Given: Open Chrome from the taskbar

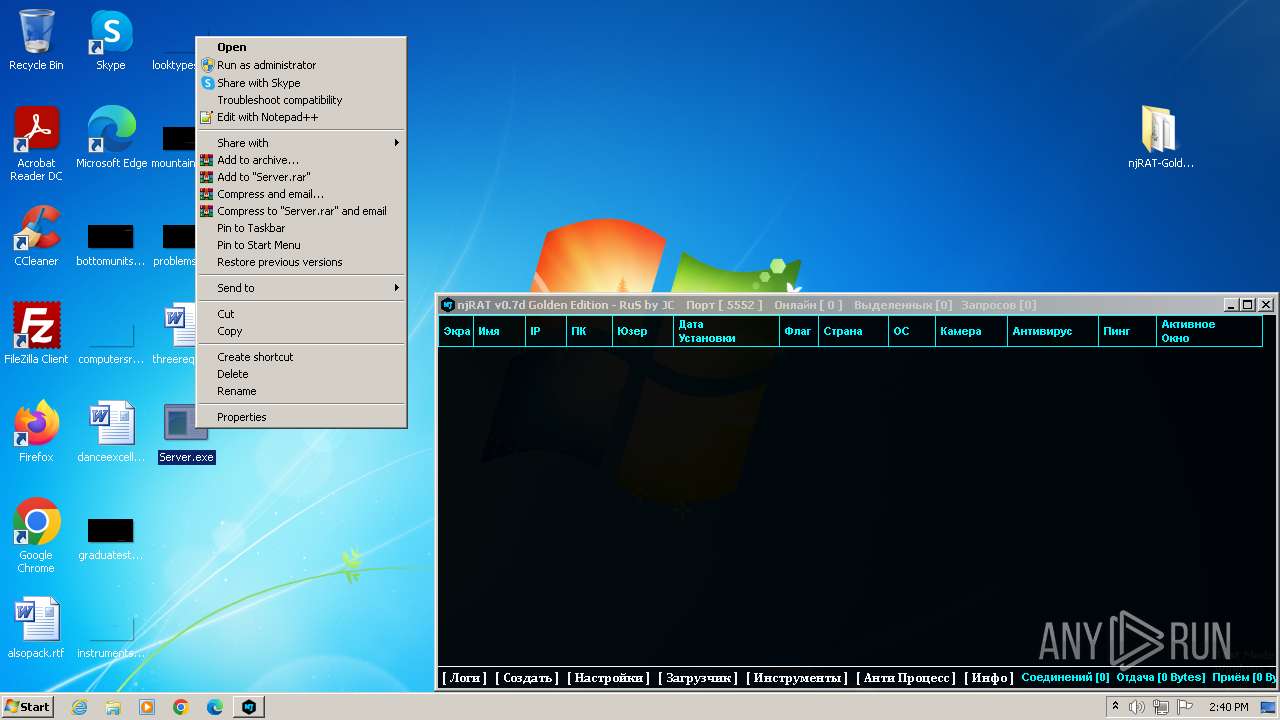Looking at the screenshot, I should (181, 707).
